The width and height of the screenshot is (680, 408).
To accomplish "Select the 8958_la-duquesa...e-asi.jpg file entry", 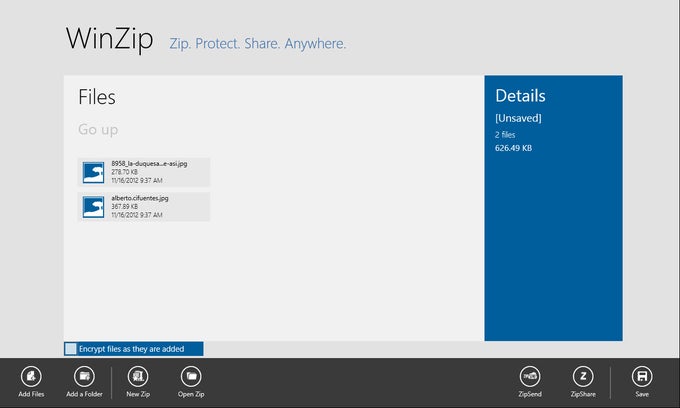I will (144, 172).
